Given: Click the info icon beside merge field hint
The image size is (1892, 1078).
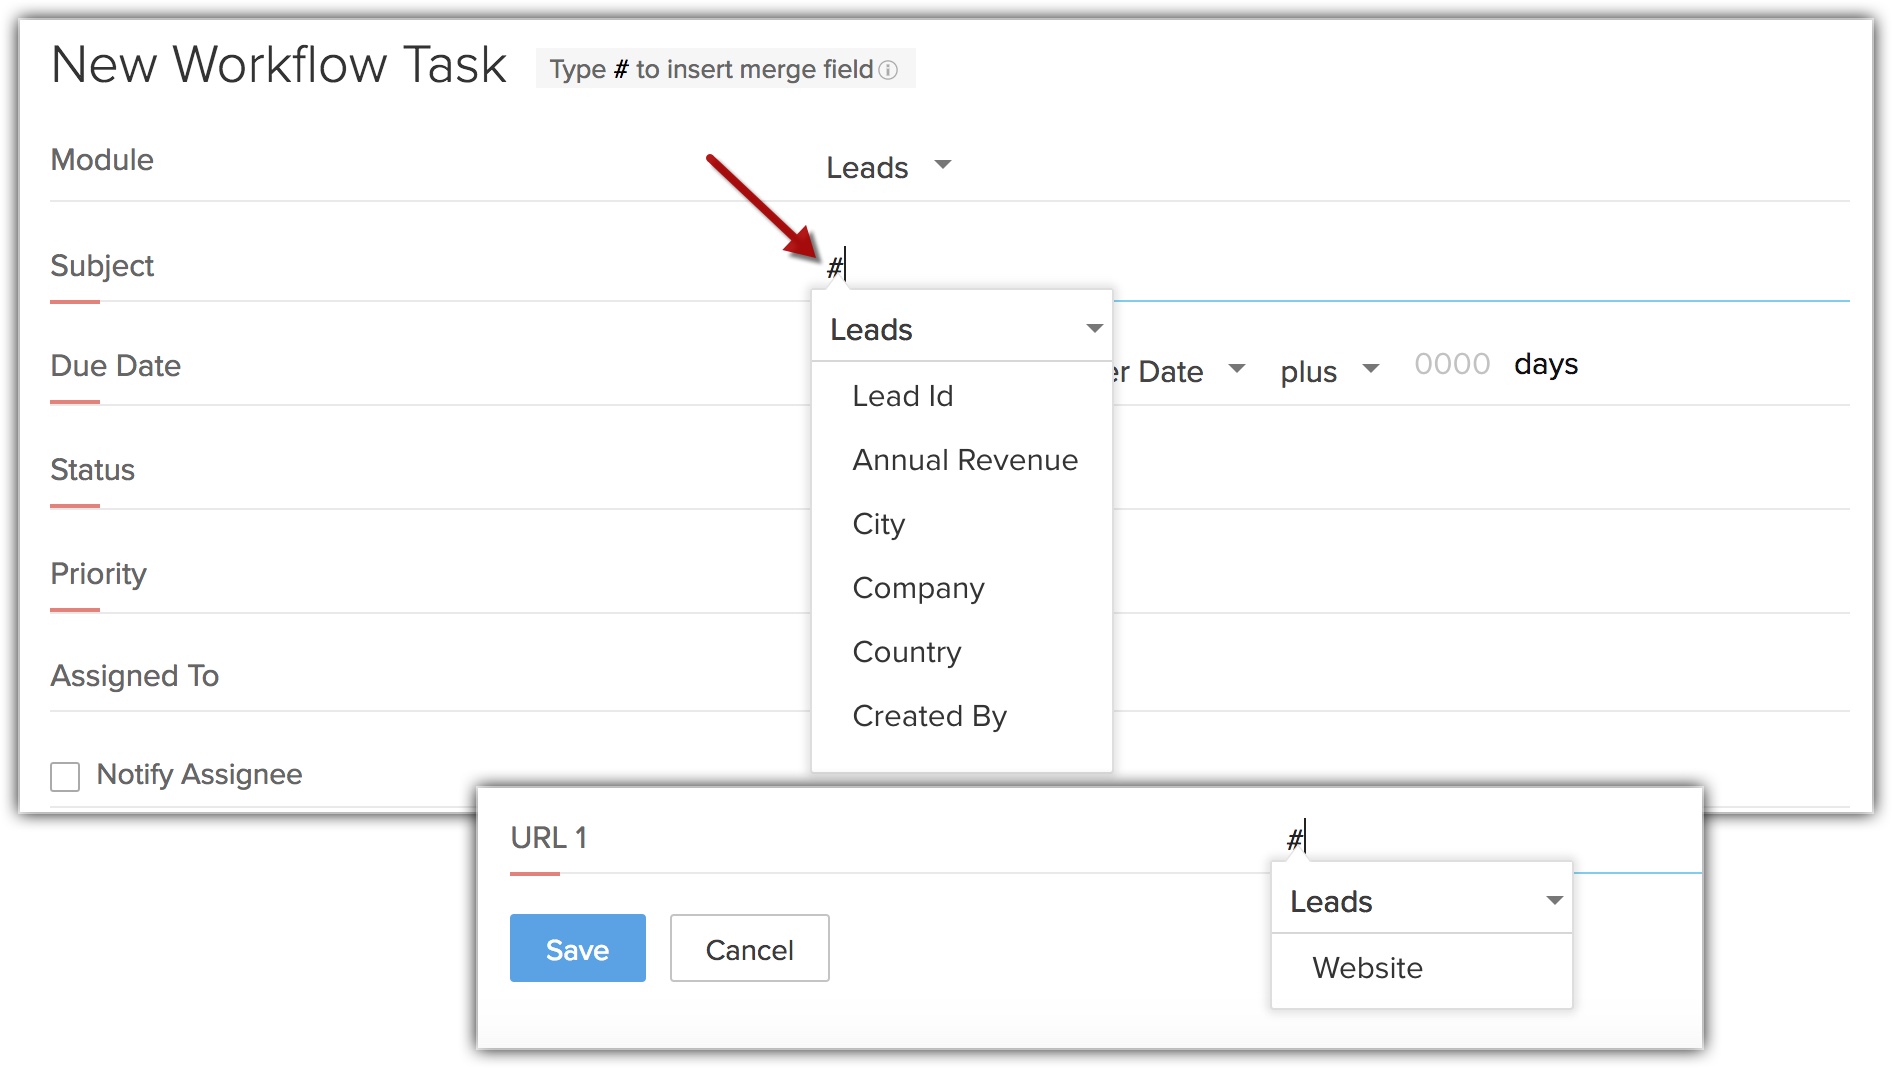Looking at the screenshot, I should point(888,70).
